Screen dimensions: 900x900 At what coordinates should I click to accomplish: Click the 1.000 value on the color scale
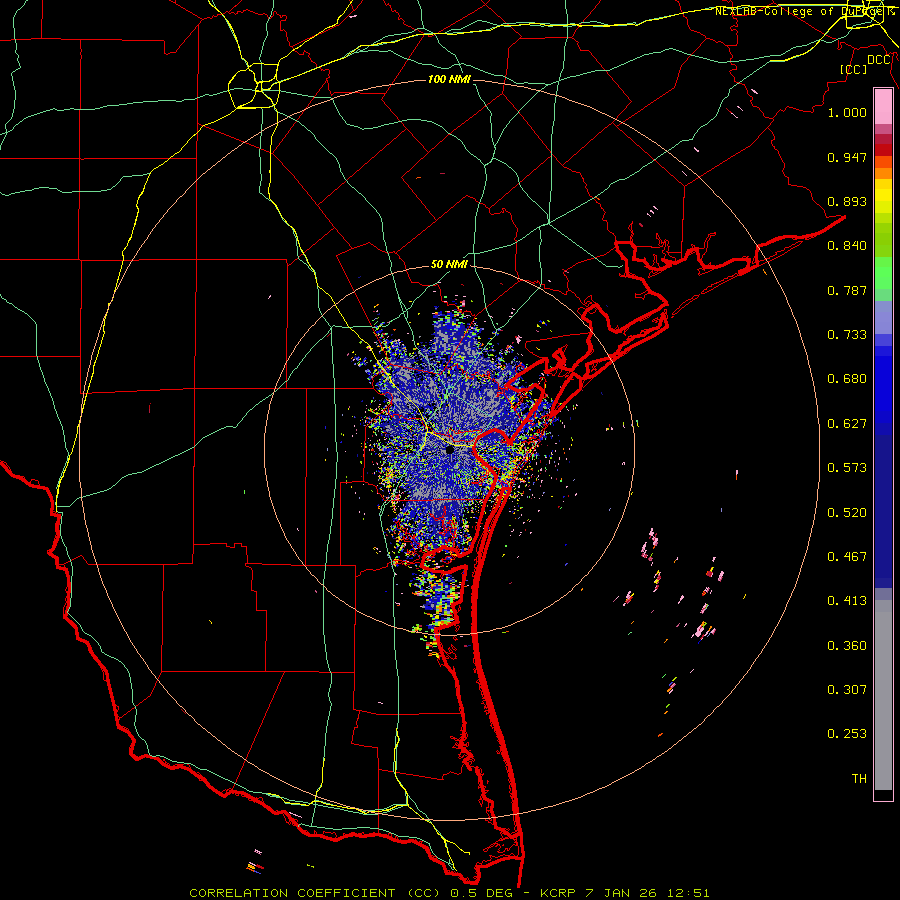847,112
